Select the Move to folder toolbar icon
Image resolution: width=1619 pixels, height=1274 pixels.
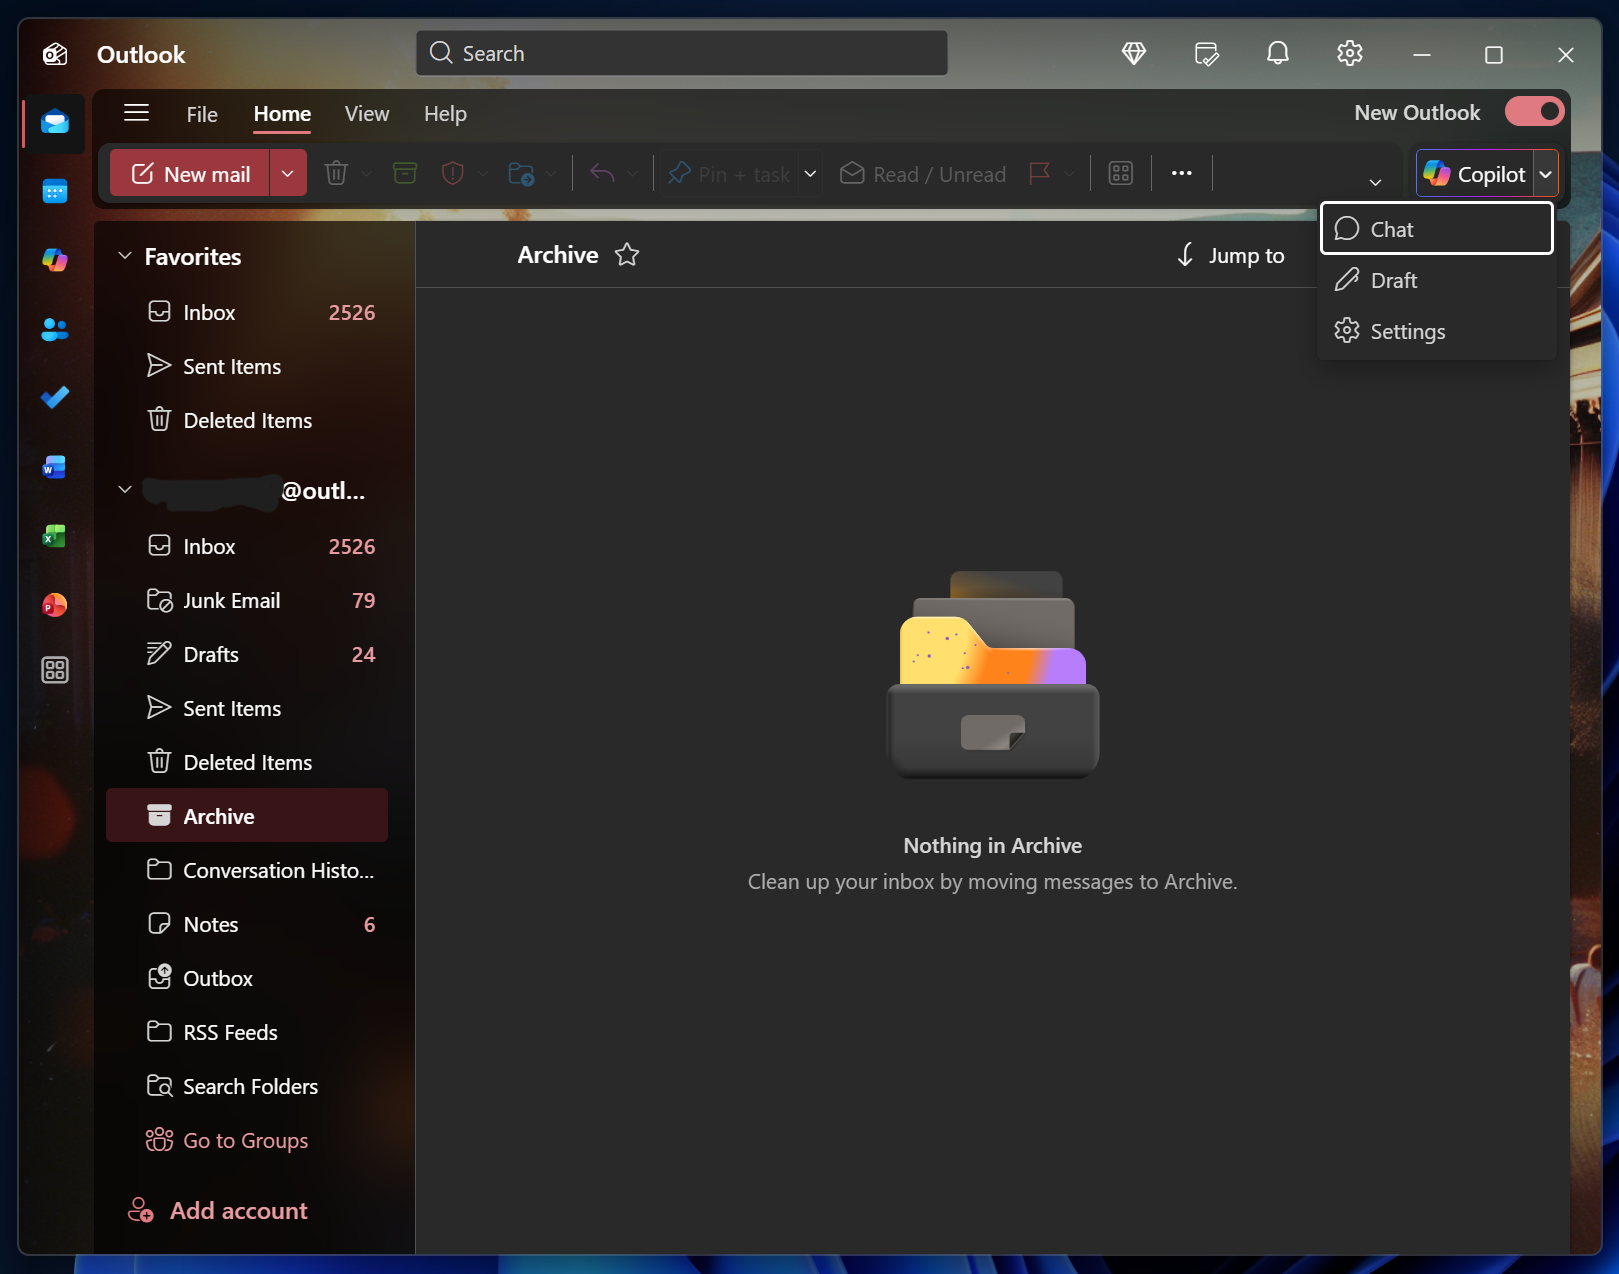coord(521,173)
